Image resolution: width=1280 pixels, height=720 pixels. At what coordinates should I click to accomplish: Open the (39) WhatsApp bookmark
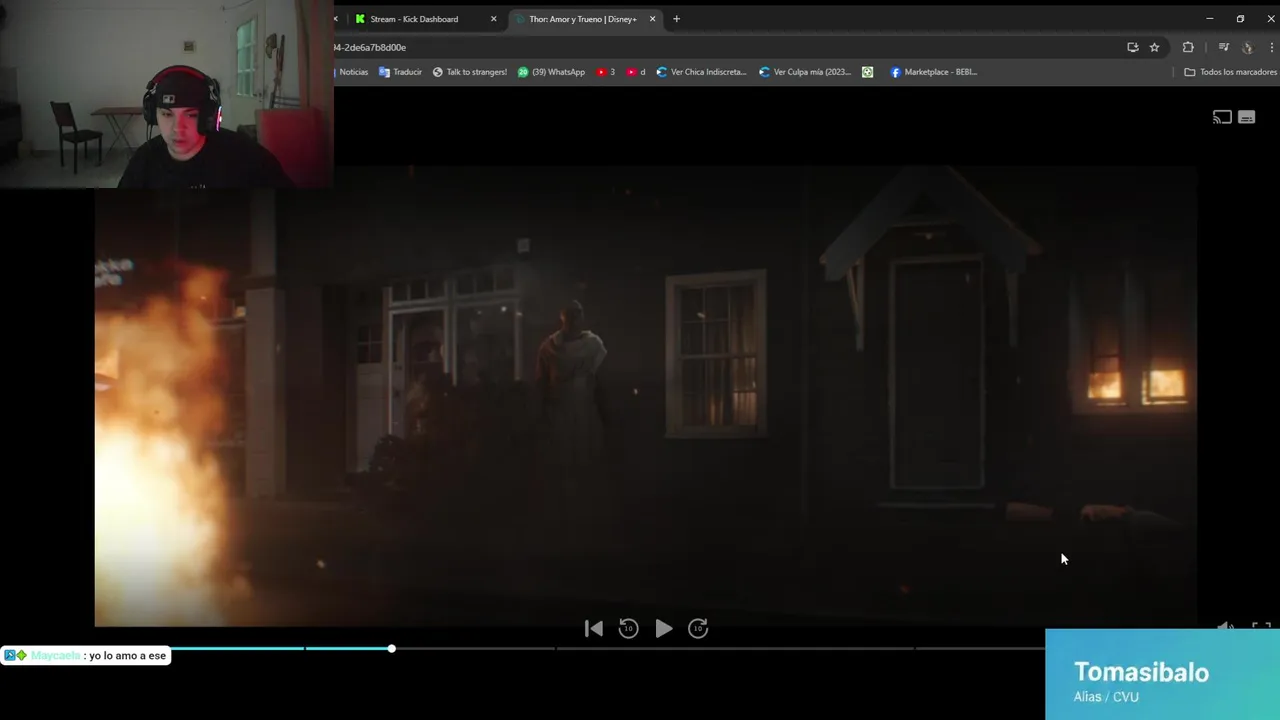point(551,72)
